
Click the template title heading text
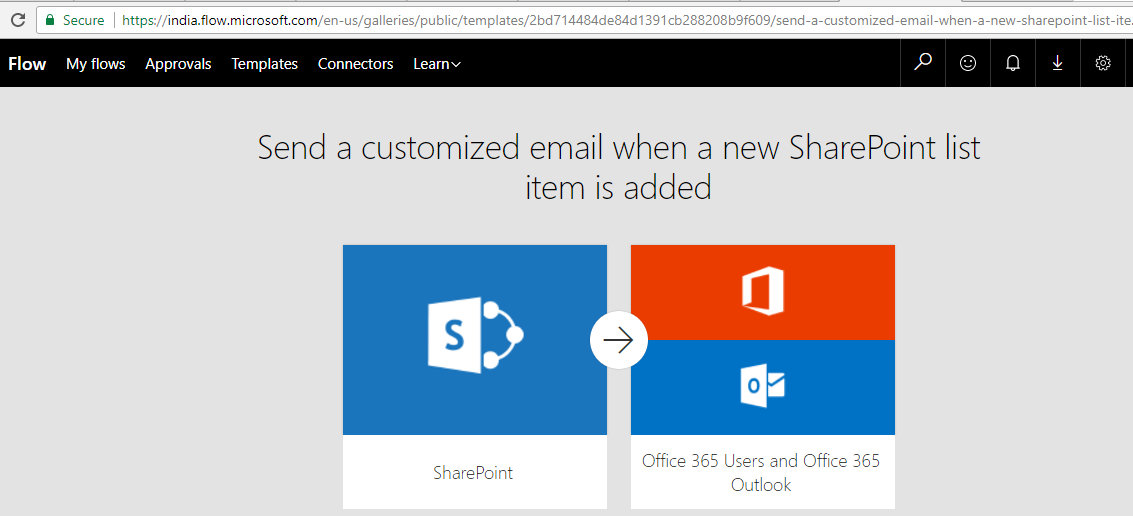(619, 168)
